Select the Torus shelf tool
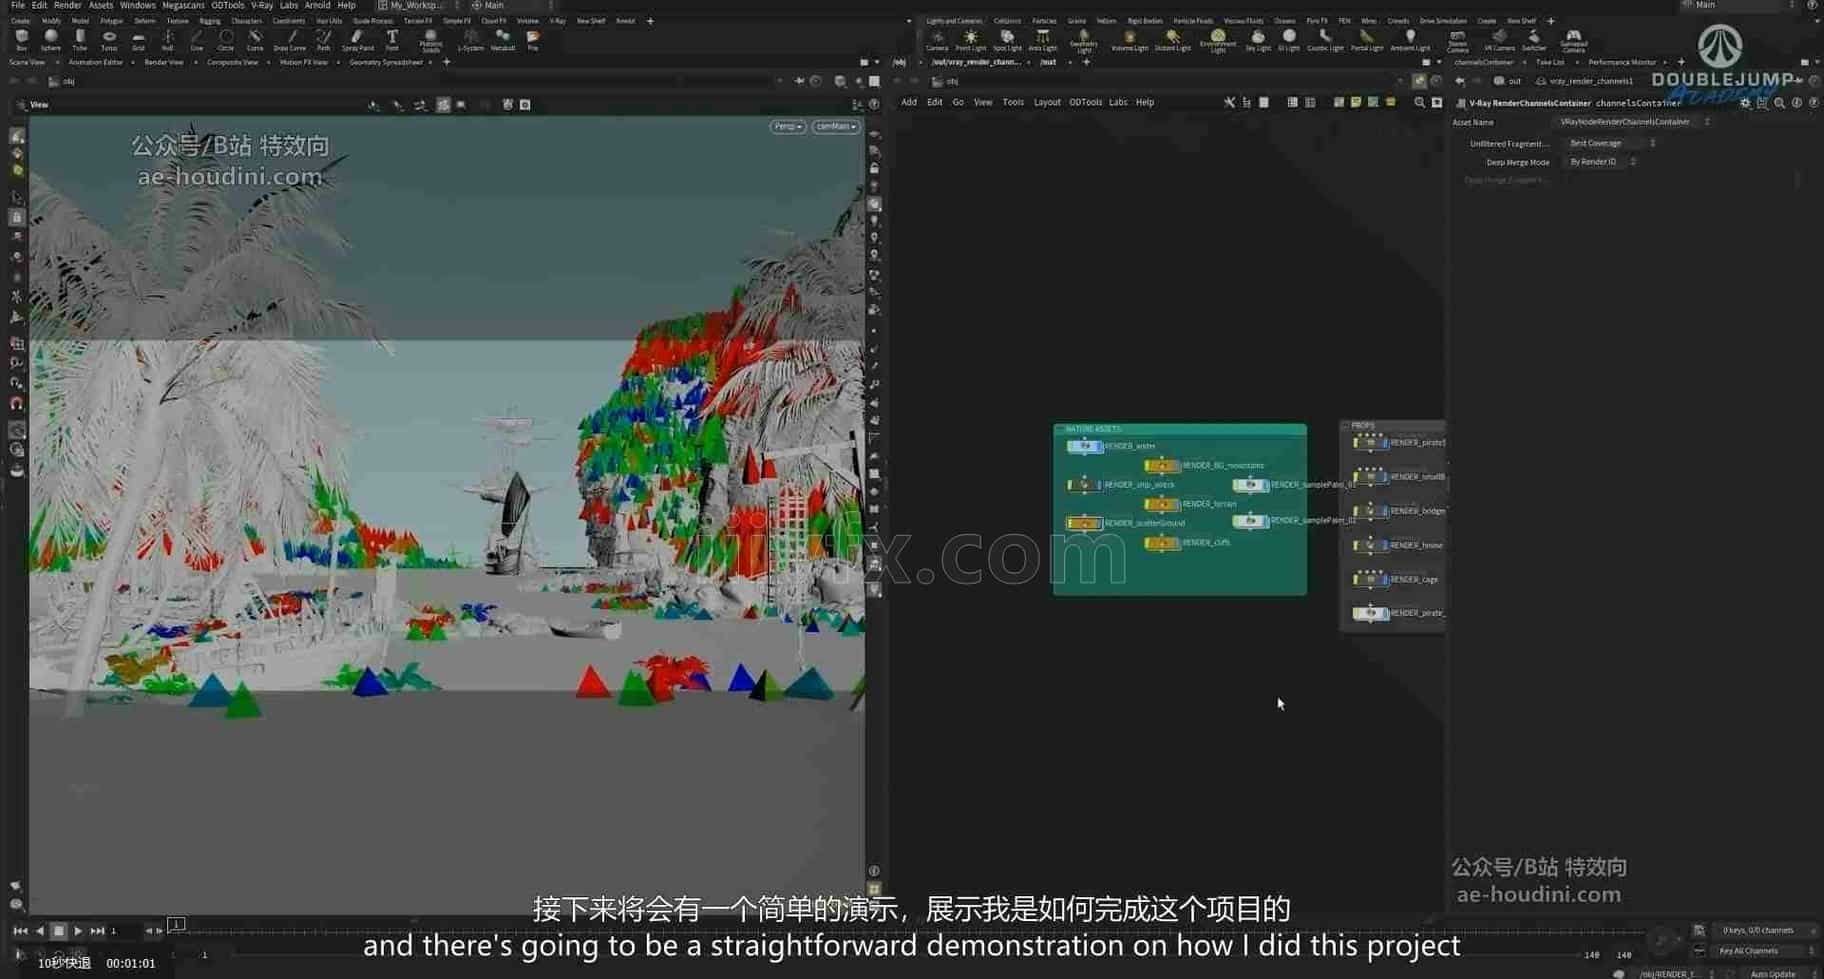This screenshot has width=1824, height=979. pos(109,39)
